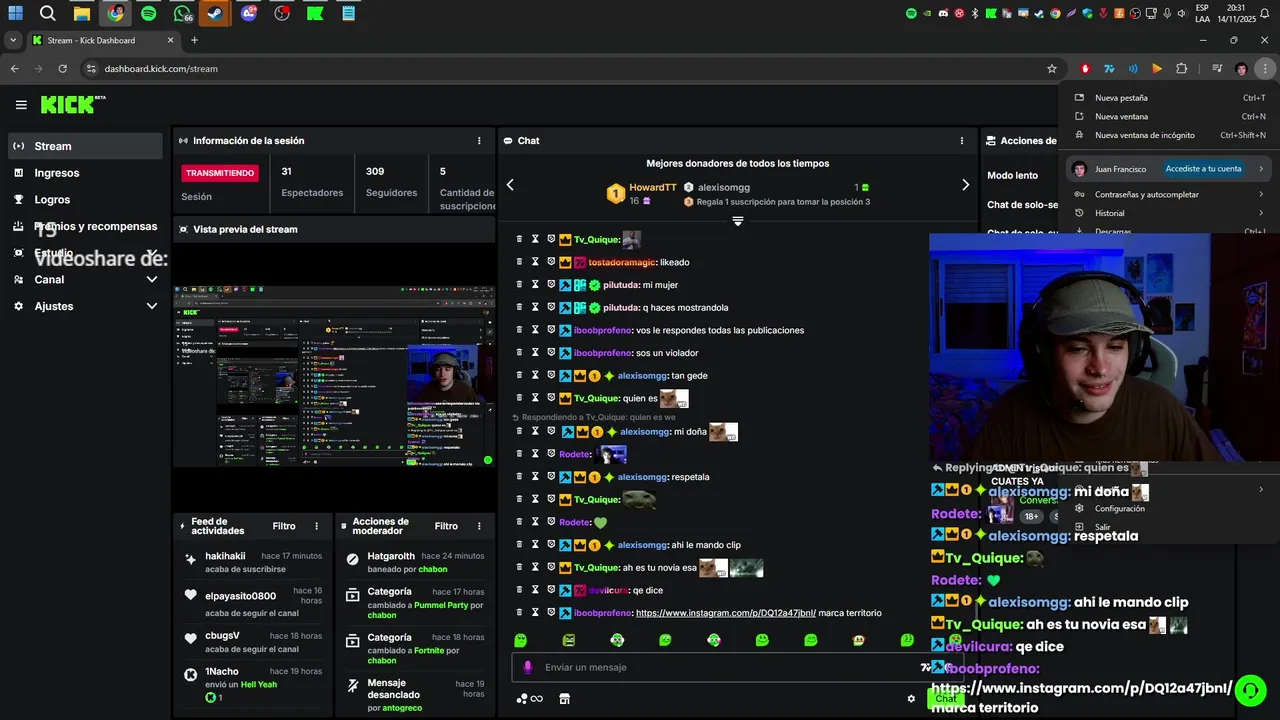Click the red hand extension icon

[x=1085, y=69]
